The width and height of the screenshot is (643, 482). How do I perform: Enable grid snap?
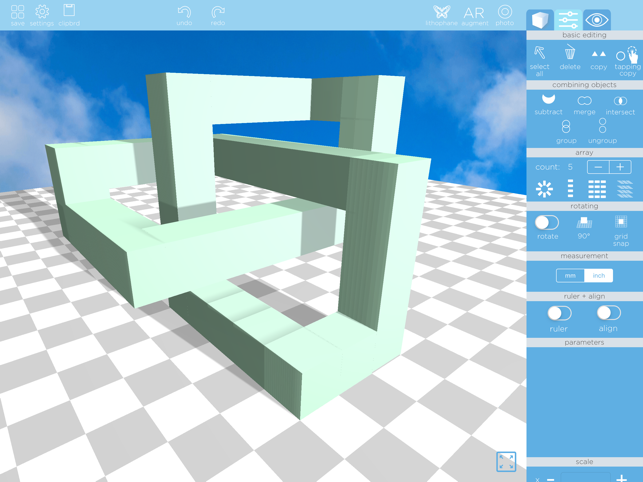pos(621,231)
